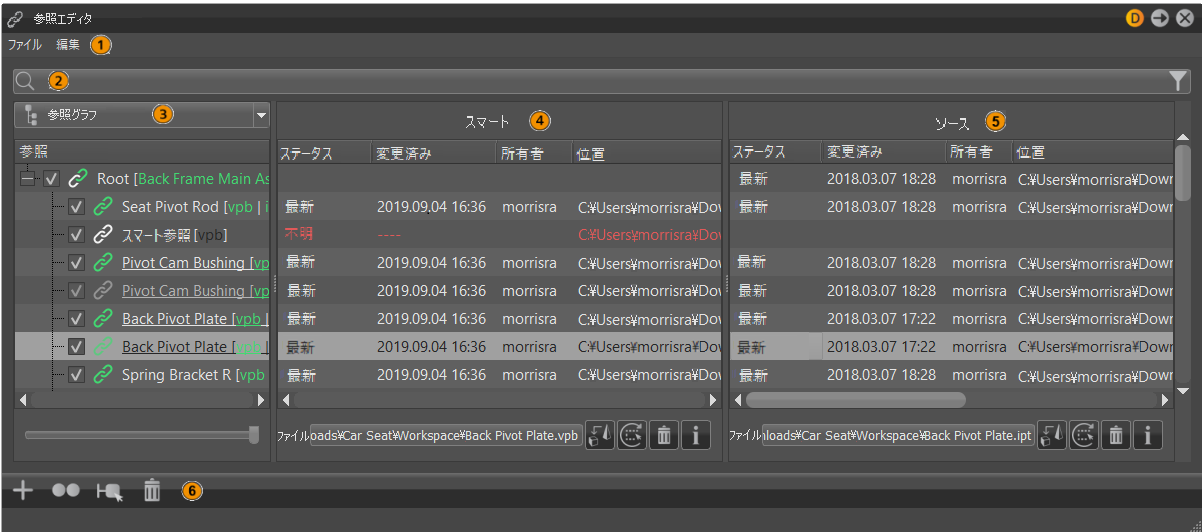Click the Root [Back Frame Main As row label
1202x532 pixels.
pos(183,179)
